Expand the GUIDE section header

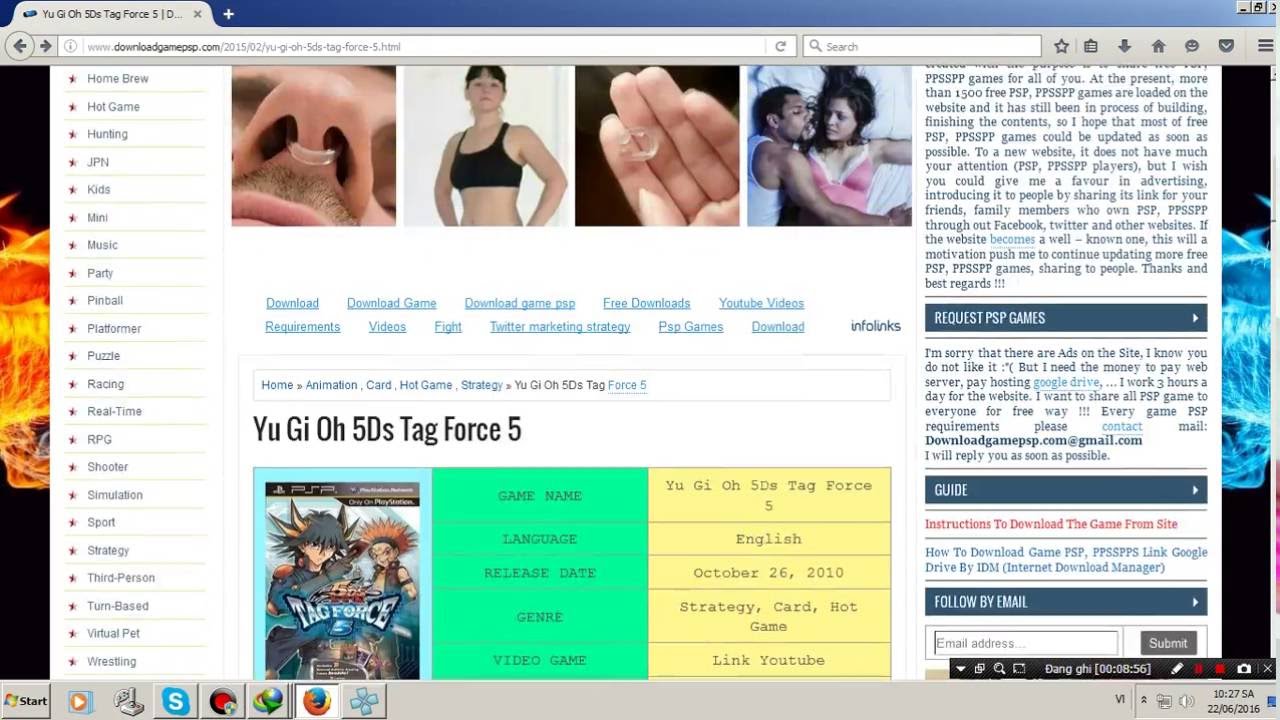(1066, 490)
